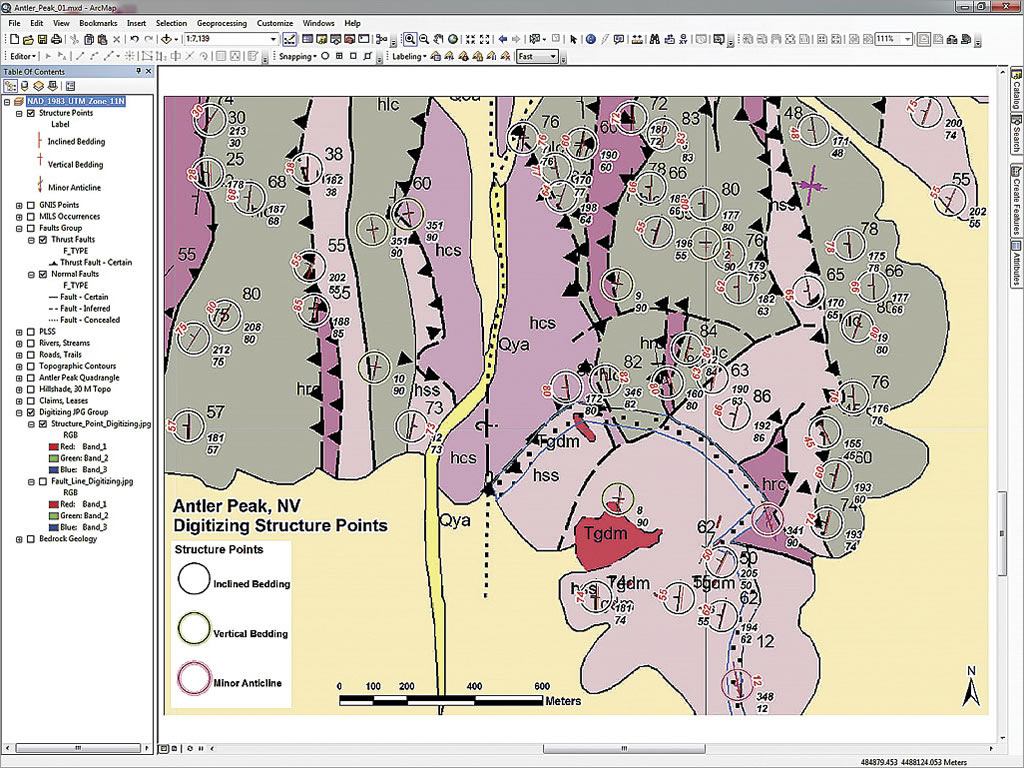
Task: Click the map horizontal scrollbar thumb
Action: (624, 749)
